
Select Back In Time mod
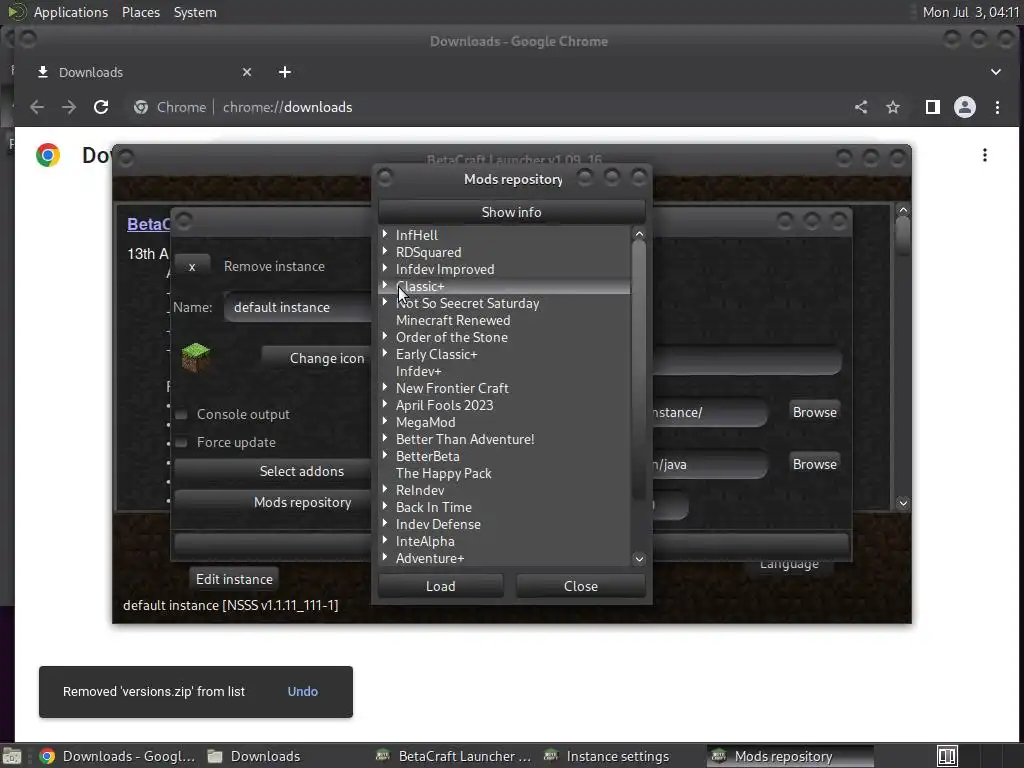click(x=434, y=507)
